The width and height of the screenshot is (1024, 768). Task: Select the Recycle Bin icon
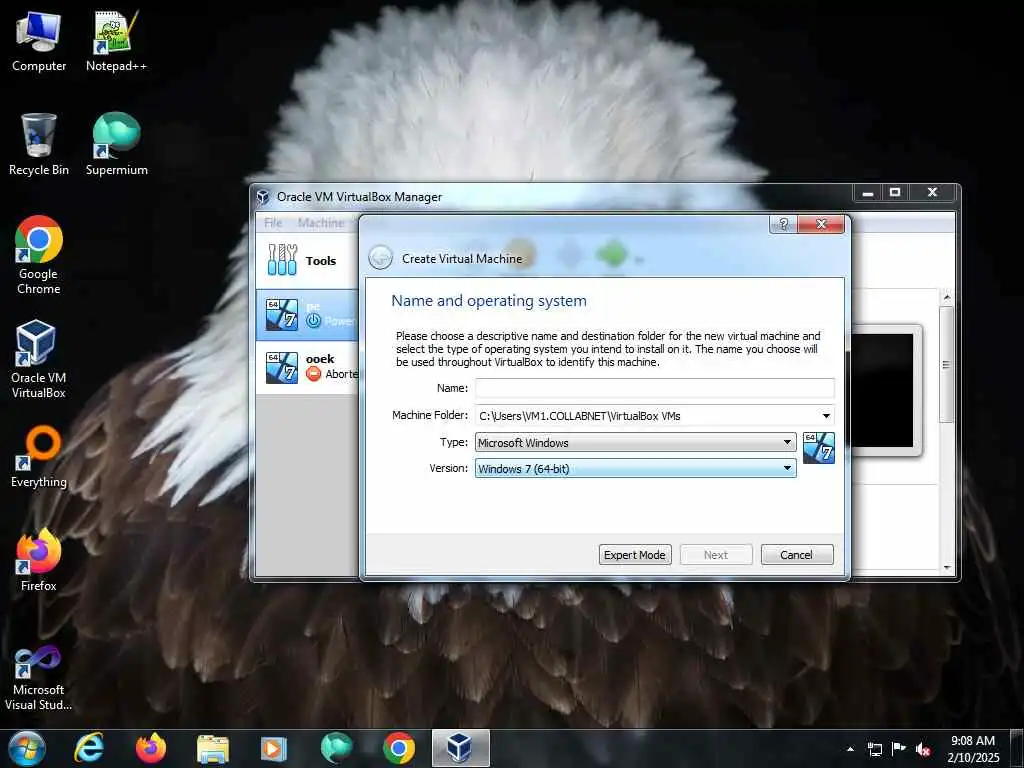click(x=39, y=144)
